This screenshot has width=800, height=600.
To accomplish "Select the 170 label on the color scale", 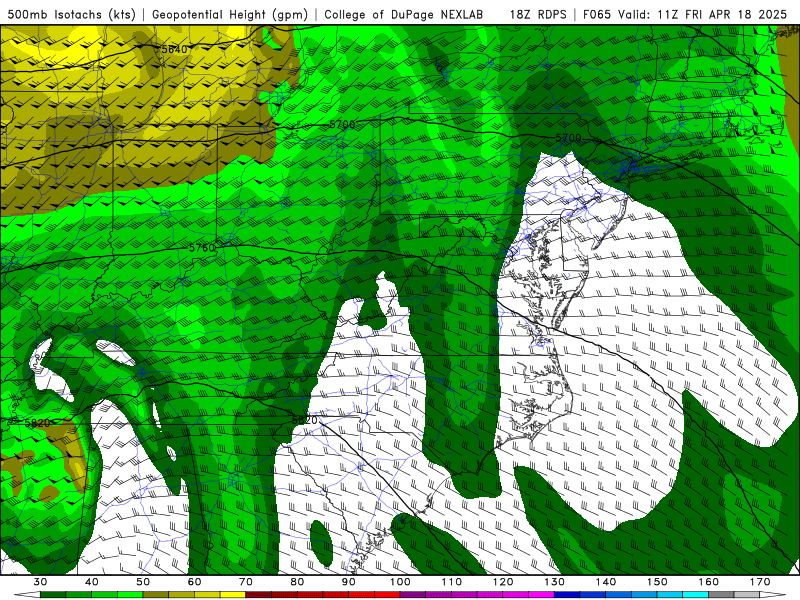I will click(x=760, y=582).
